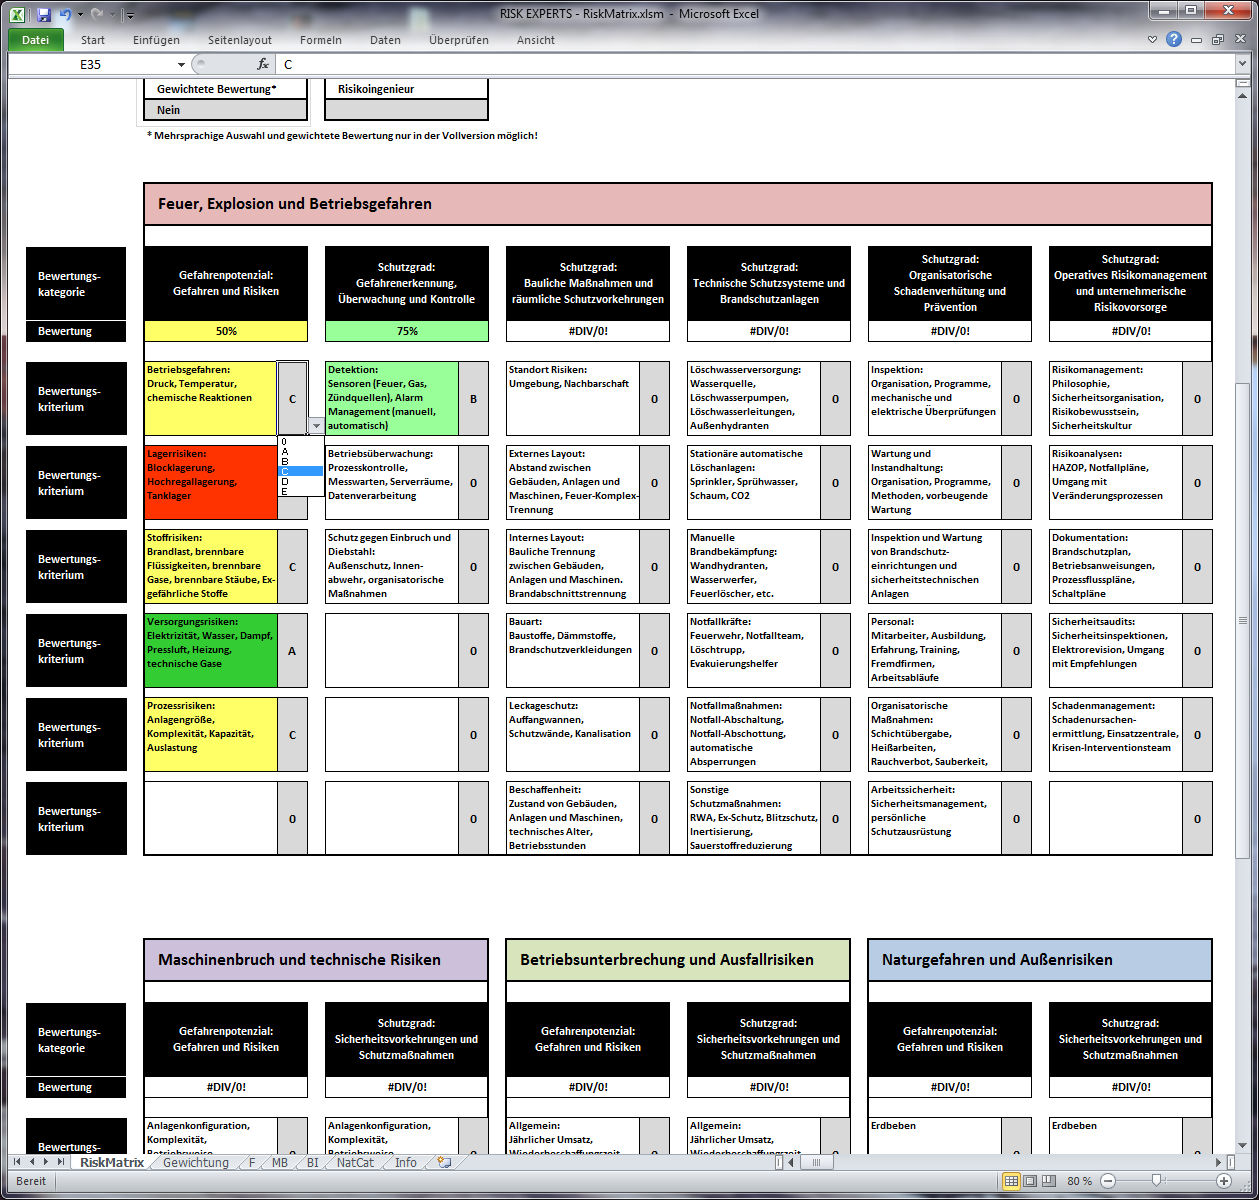Viewport: 1259px width, 1200px height.
Task: Open the Formeln ribbon tab
Action: point(320,40)
